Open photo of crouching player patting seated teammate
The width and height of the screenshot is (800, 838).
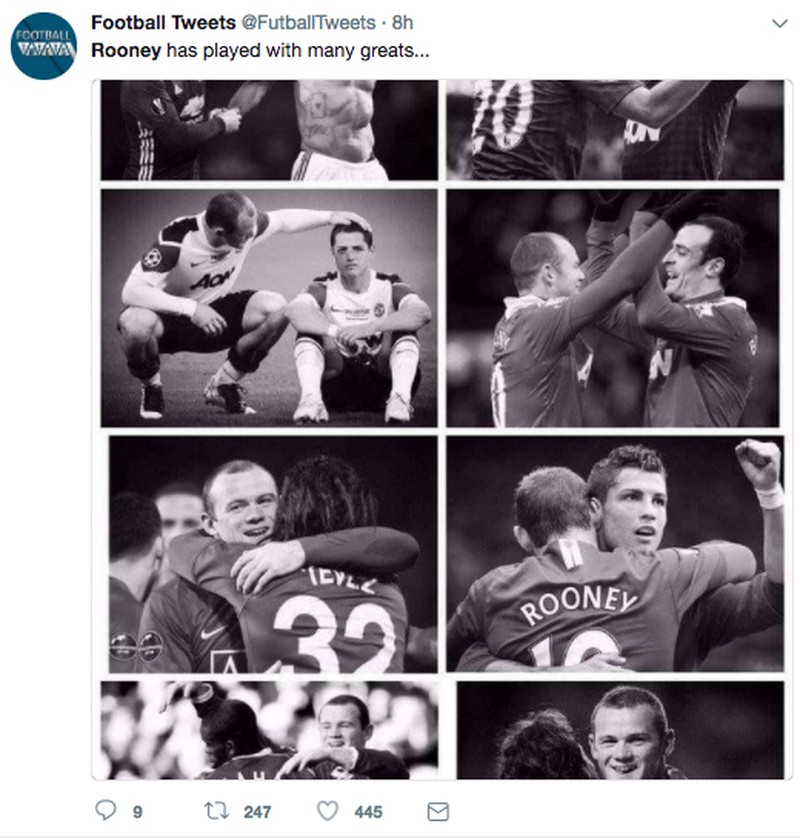coord(269,308)
